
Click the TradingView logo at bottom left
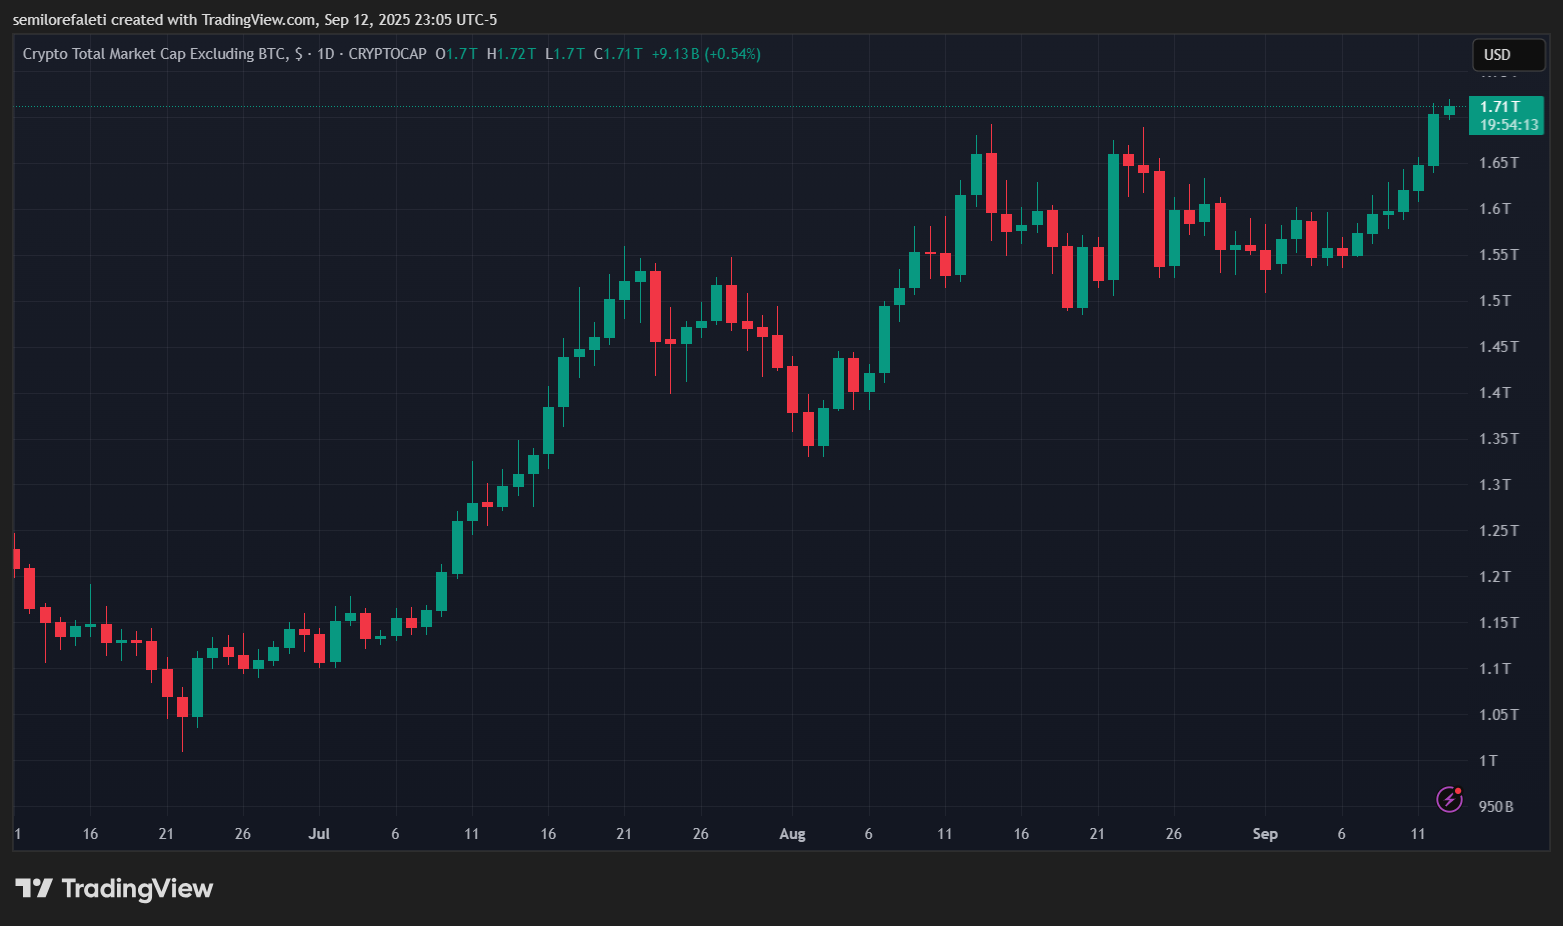[113, 888]
